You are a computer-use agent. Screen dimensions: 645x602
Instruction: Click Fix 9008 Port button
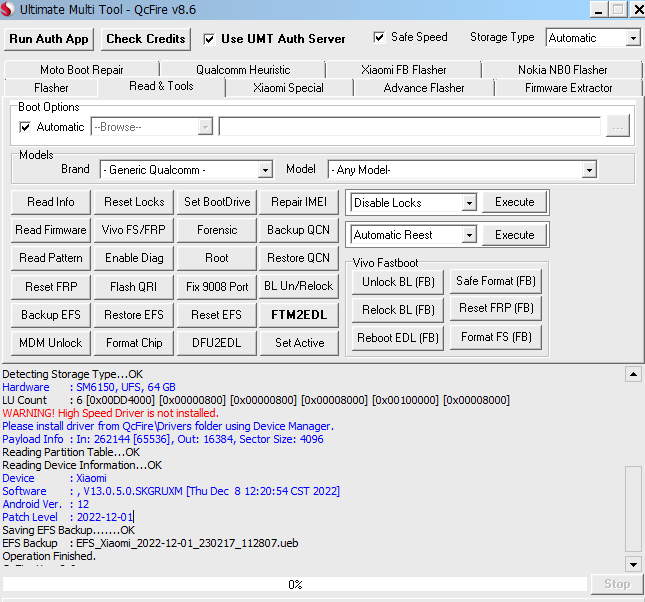pos(217,286)
